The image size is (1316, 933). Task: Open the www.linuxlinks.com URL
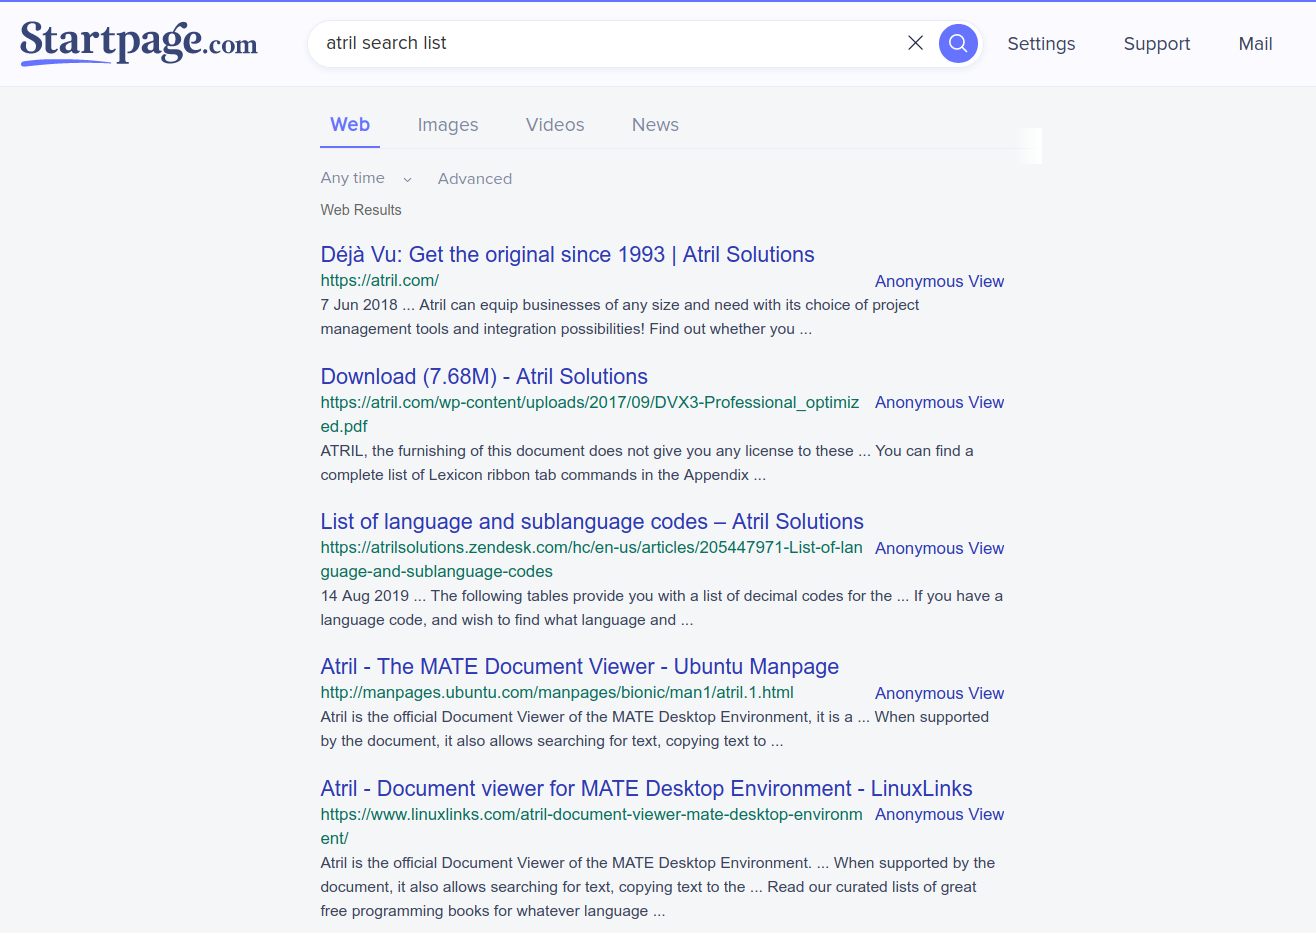pyautogui.click(x=591, y=826)
